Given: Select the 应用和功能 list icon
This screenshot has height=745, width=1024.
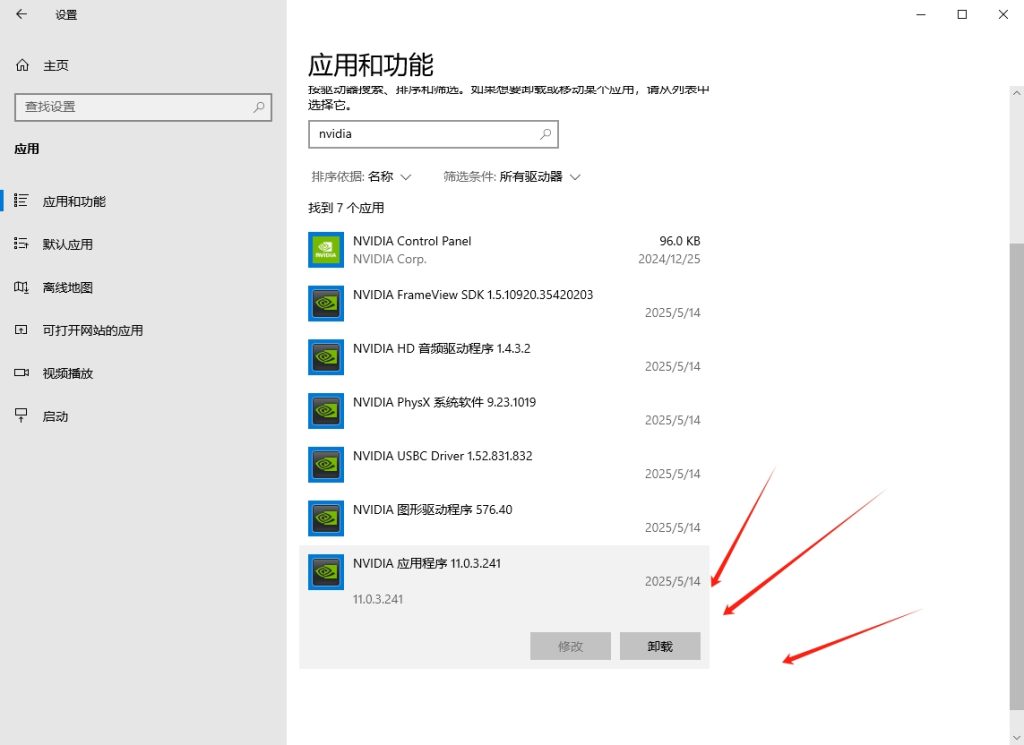Looking at the screenshot, I should [x=21, y=200].
